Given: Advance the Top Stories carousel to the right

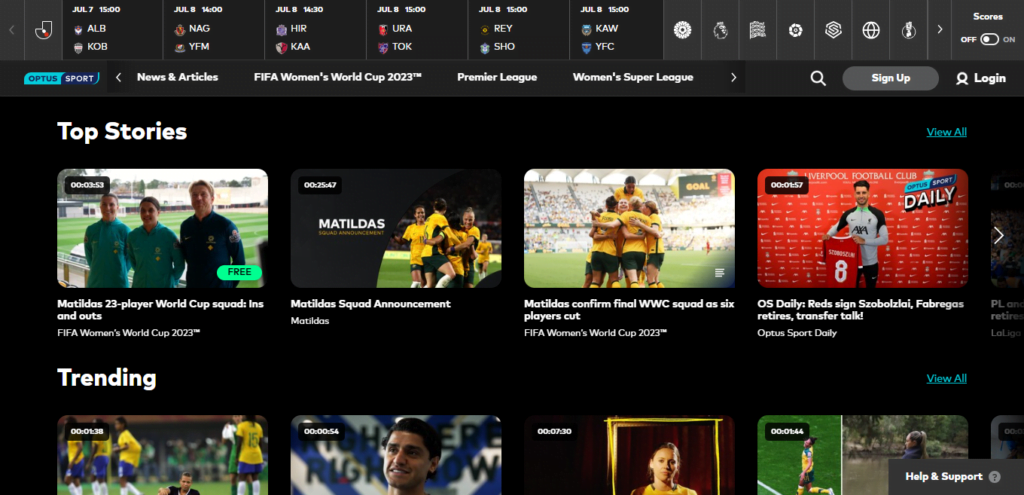Looking at the screenshot, I should (x=998, y=236).
